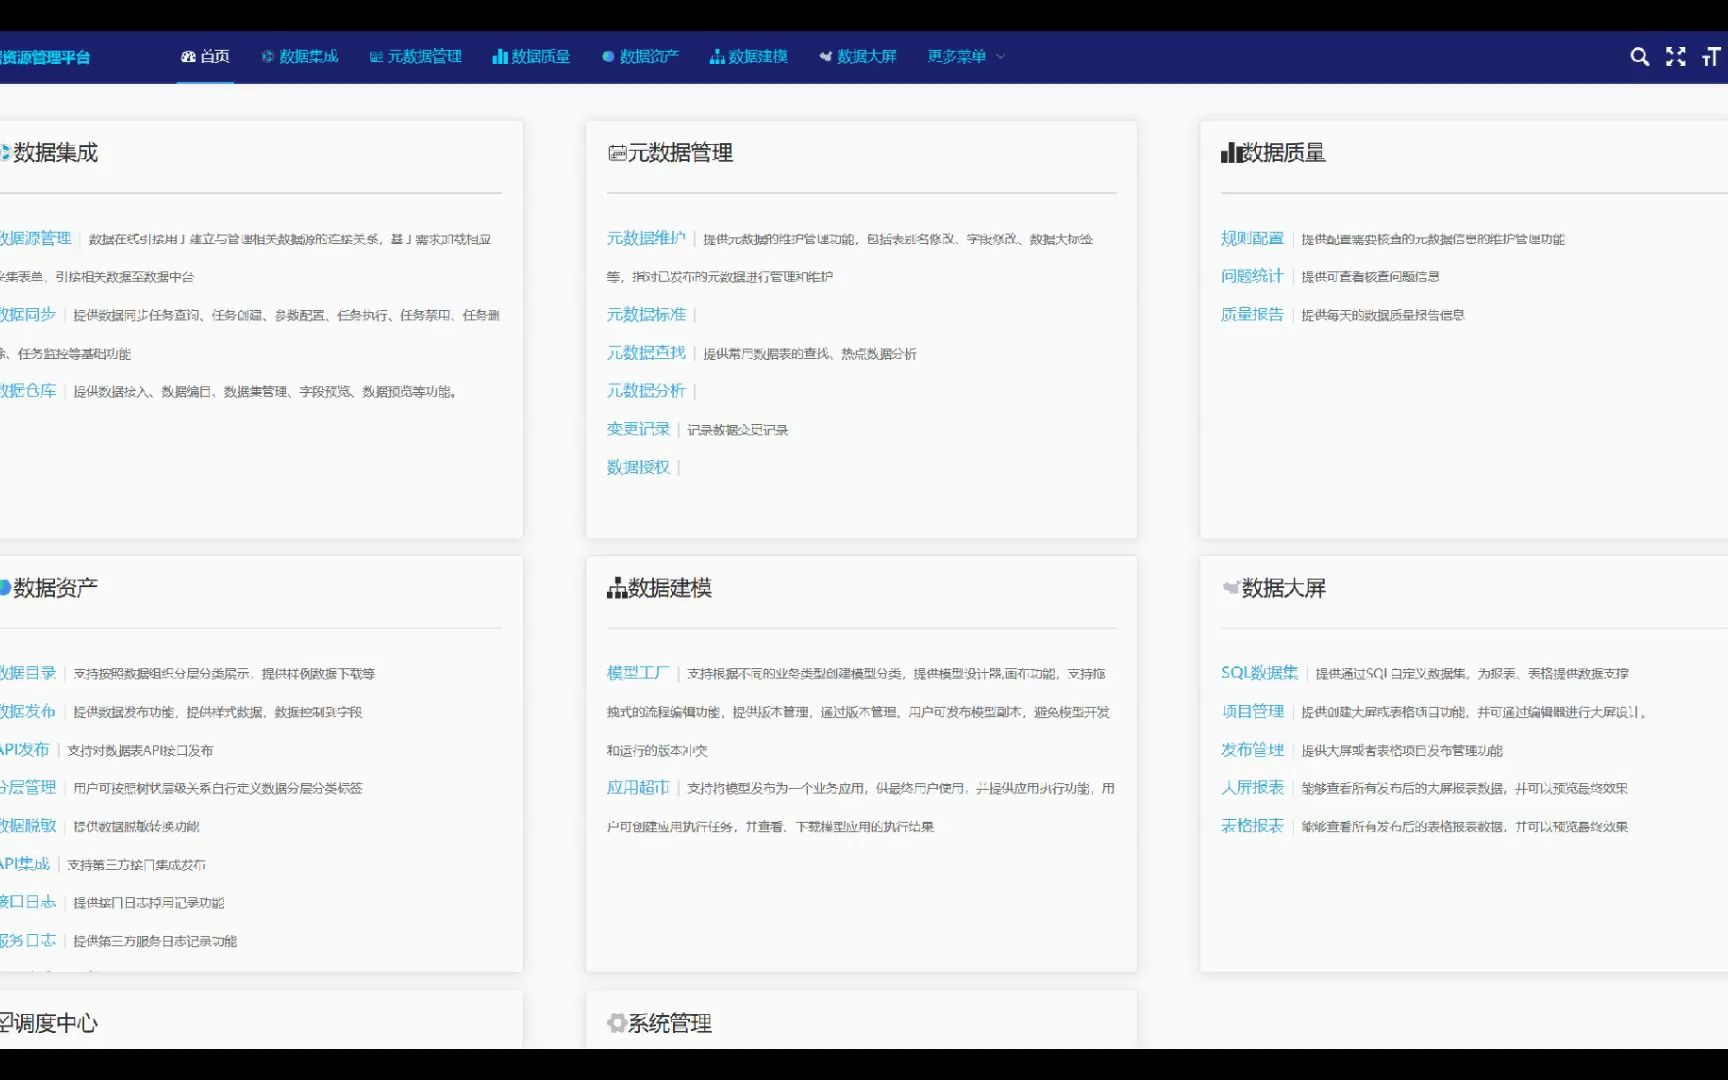
Task: Click the 系统管理 gear icon
Action: click(x=617, y=1023)
